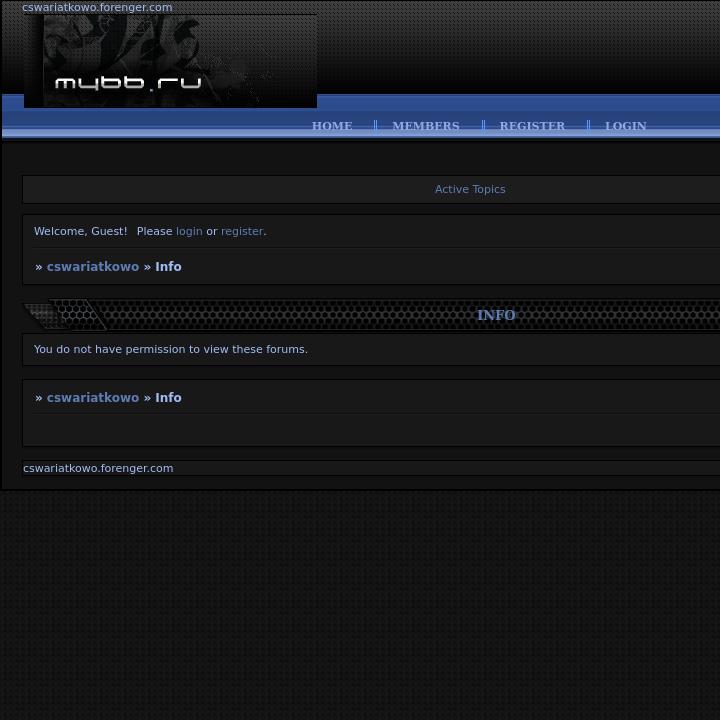Select LOGIN in the navigation bar
Image resolution: width=720 pixels, height=720 pixels.
pos(625,126)
